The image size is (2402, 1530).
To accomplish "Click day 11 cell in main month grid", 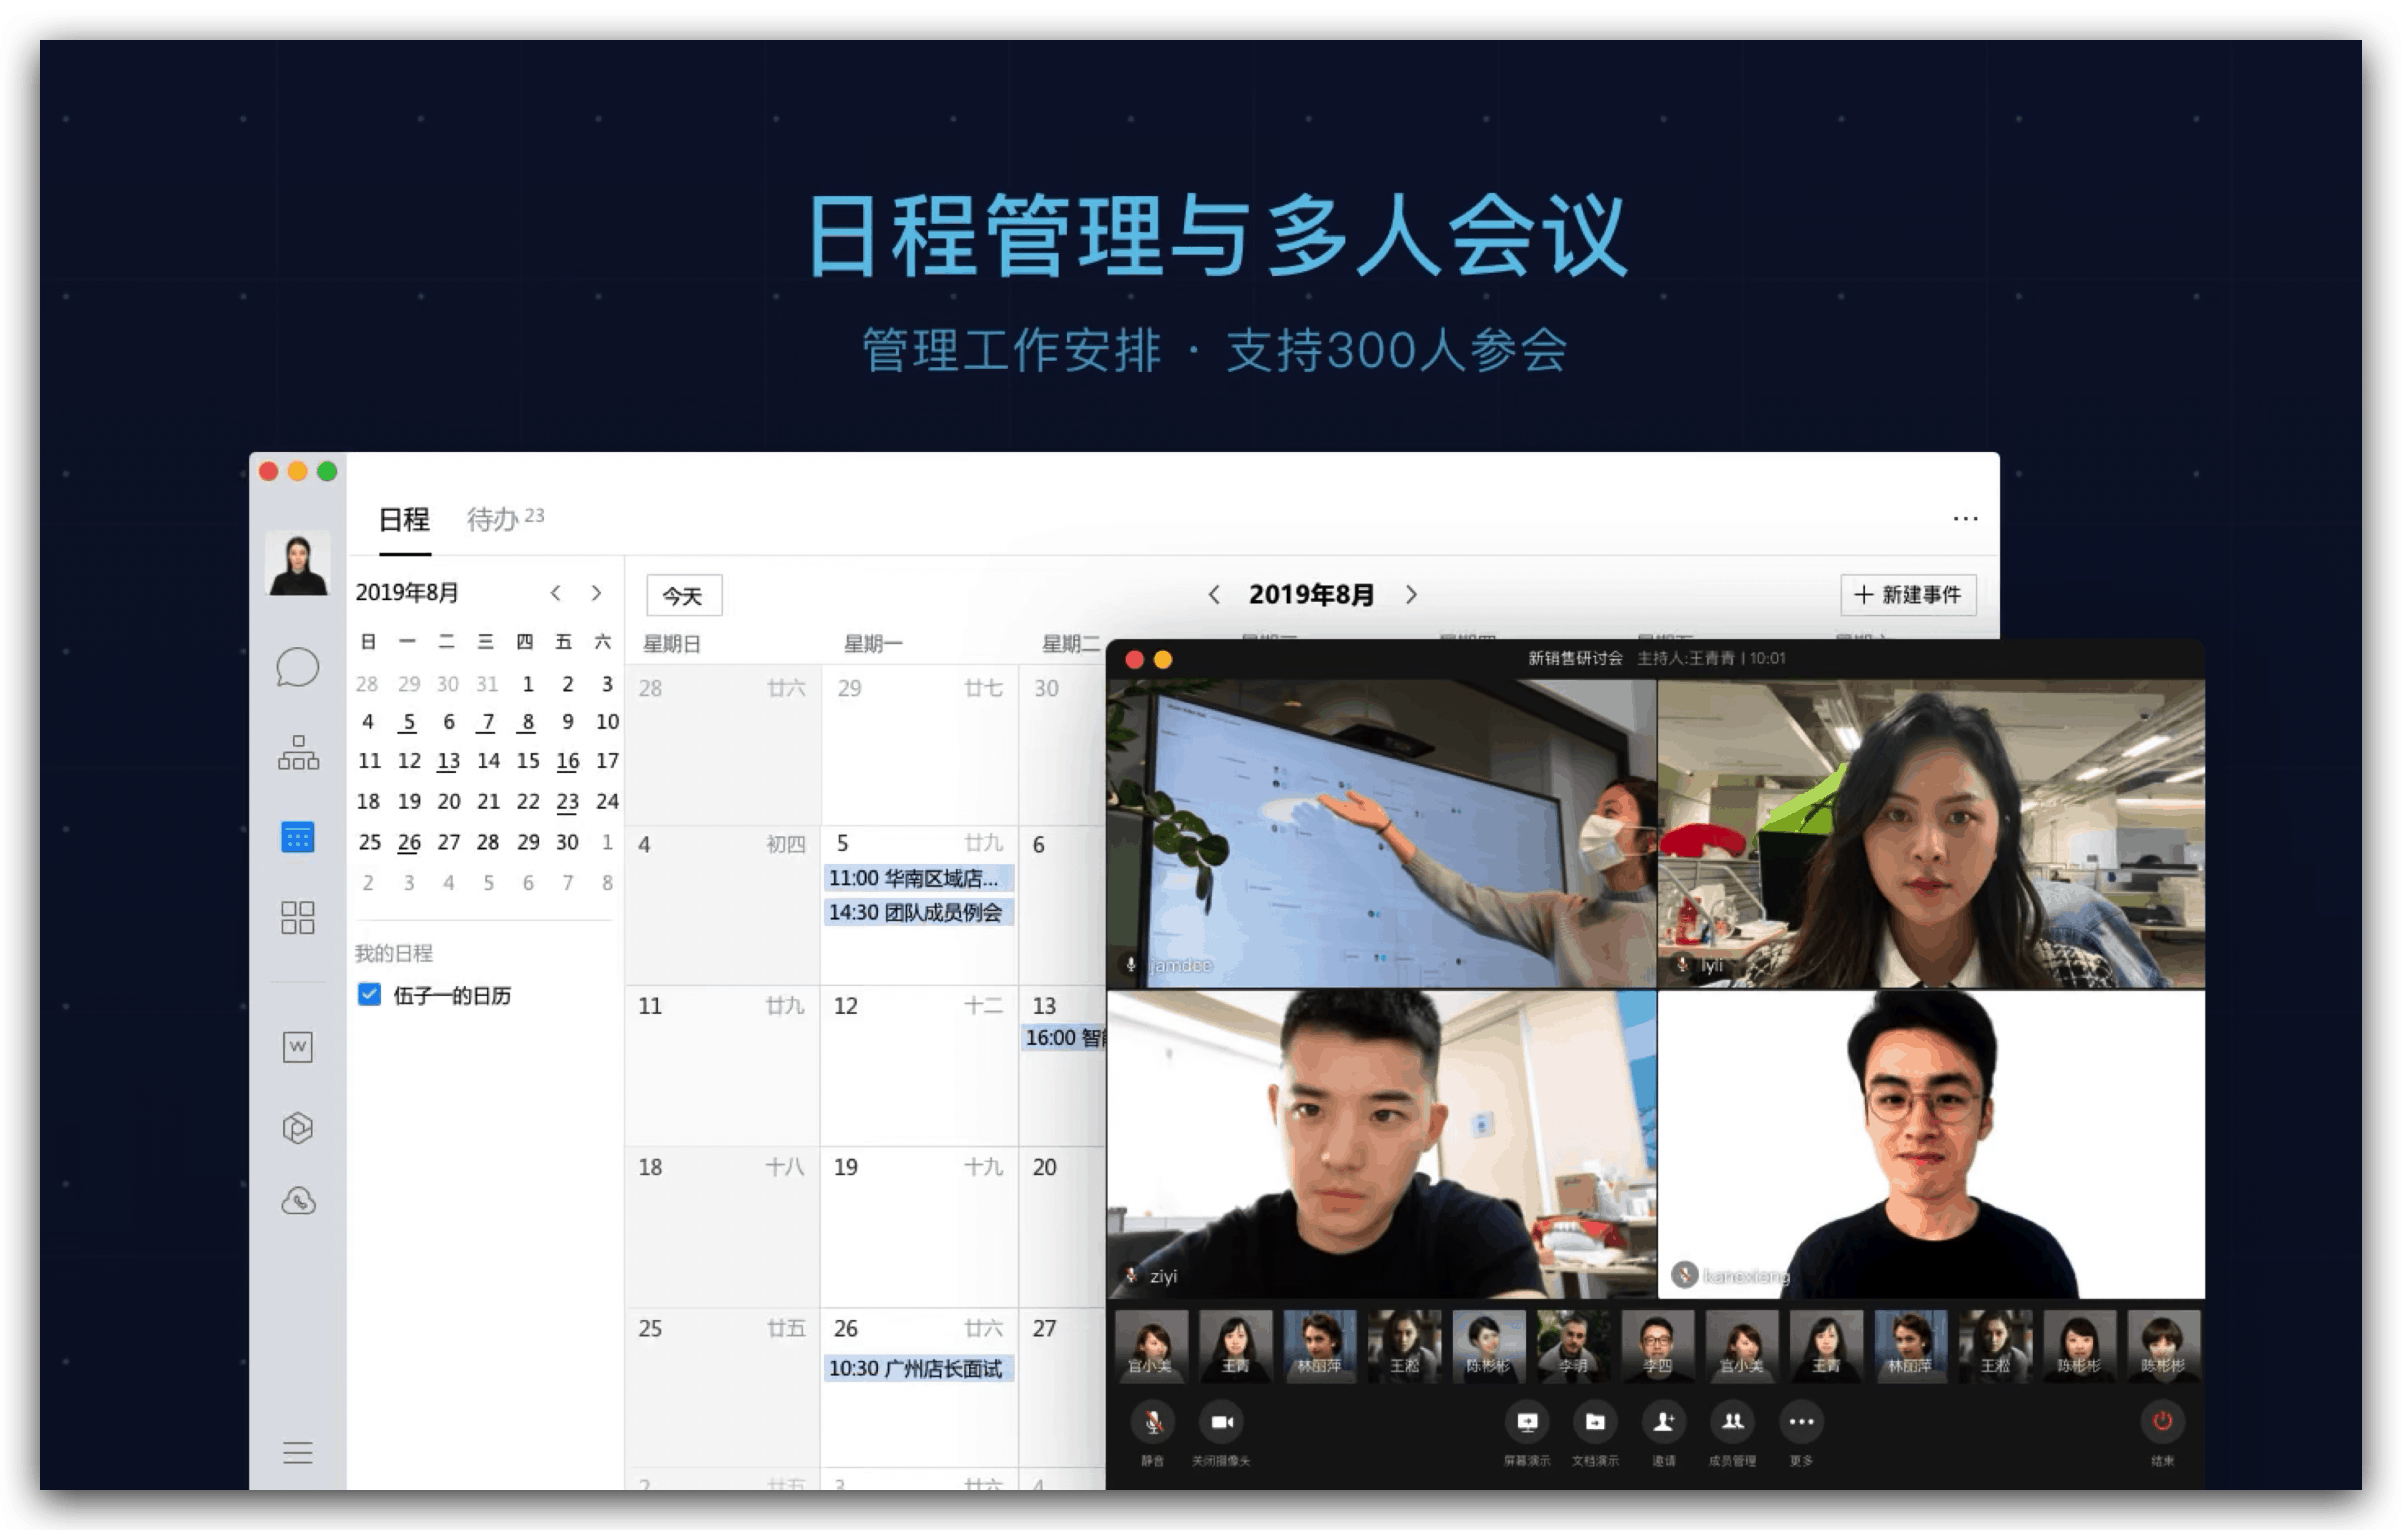I will click(723, 1066).
